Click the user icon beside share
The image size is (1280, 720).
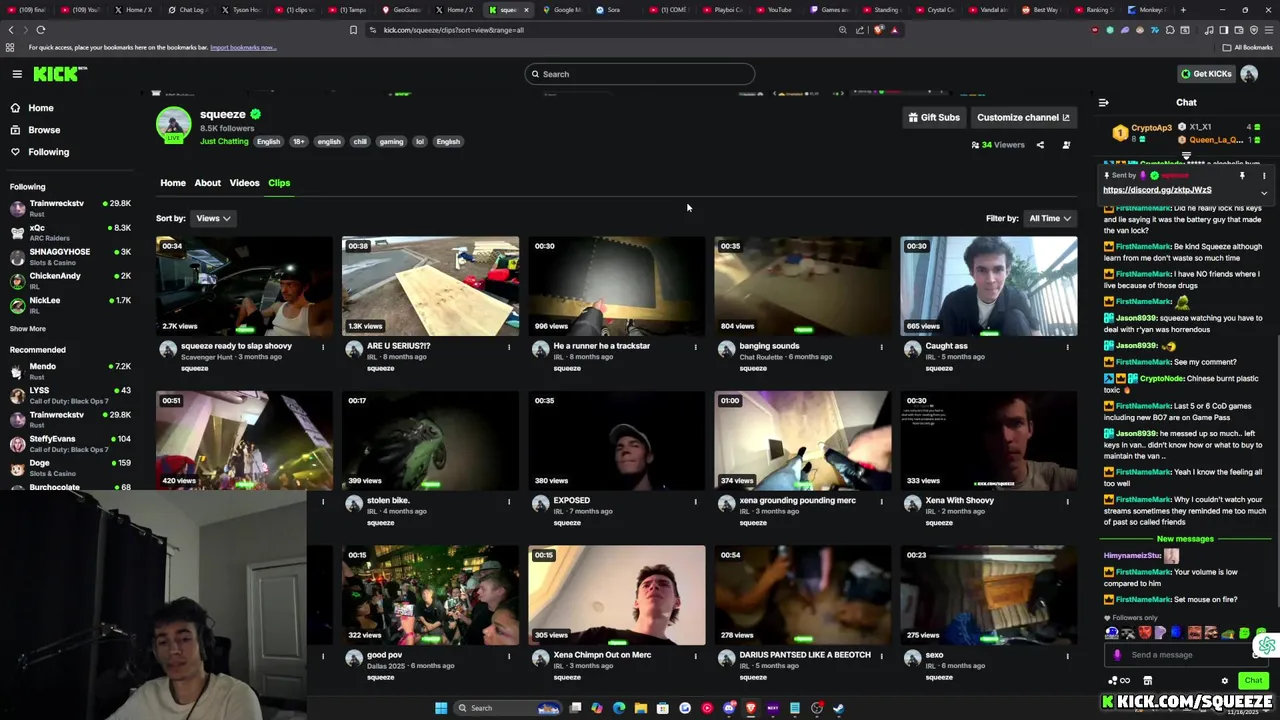coord(1066,145)
